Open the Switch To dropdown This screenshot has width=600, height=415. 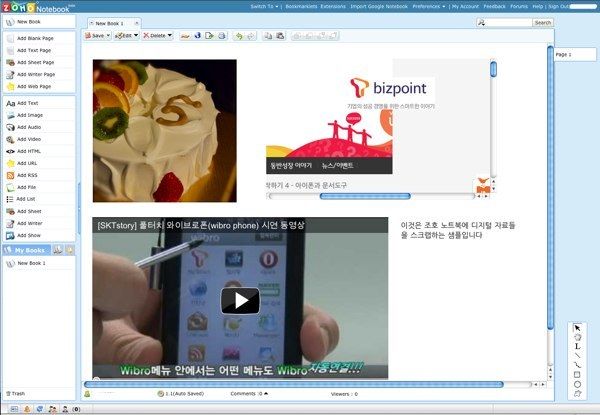(264, 7)
